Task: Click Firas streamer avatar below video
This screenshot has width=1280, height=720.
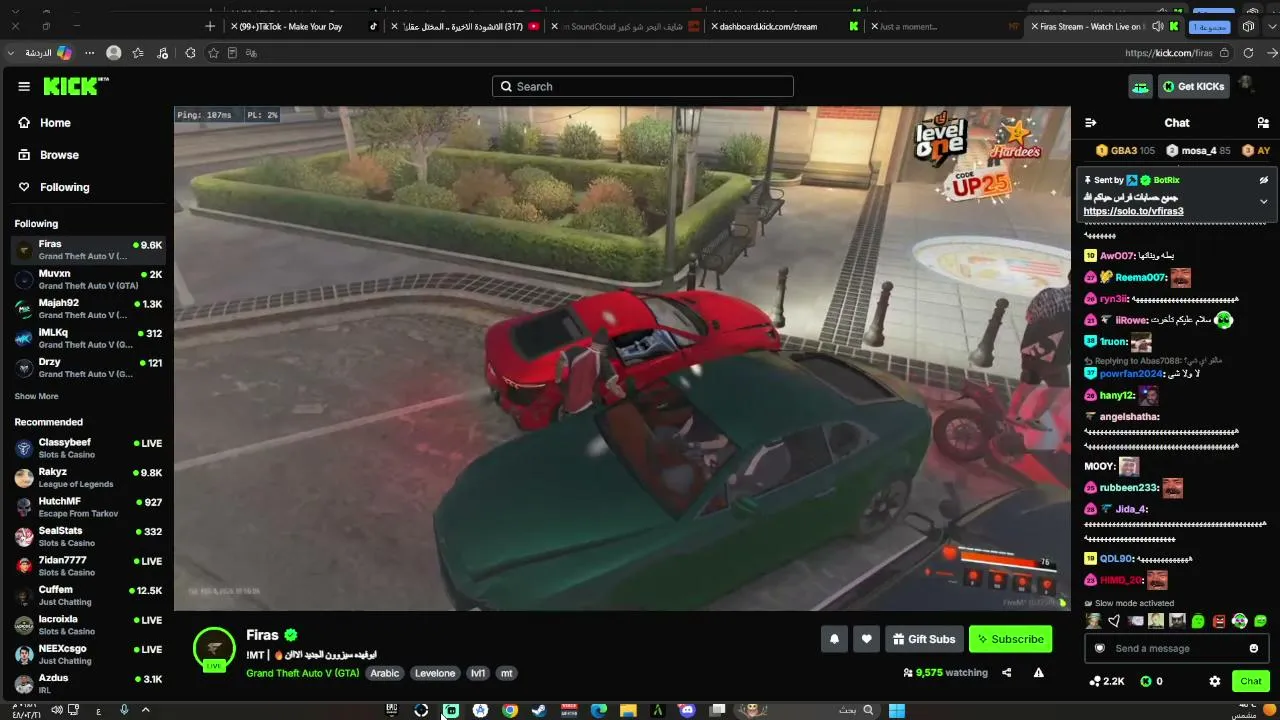Action: coord(214,648)
